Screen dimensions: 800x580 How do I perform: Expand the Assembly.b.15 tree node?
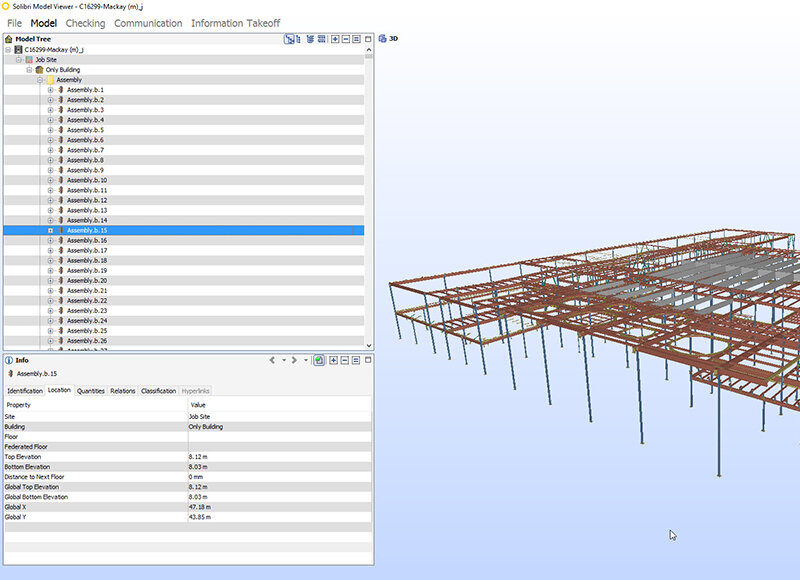(x=51, y=231)
